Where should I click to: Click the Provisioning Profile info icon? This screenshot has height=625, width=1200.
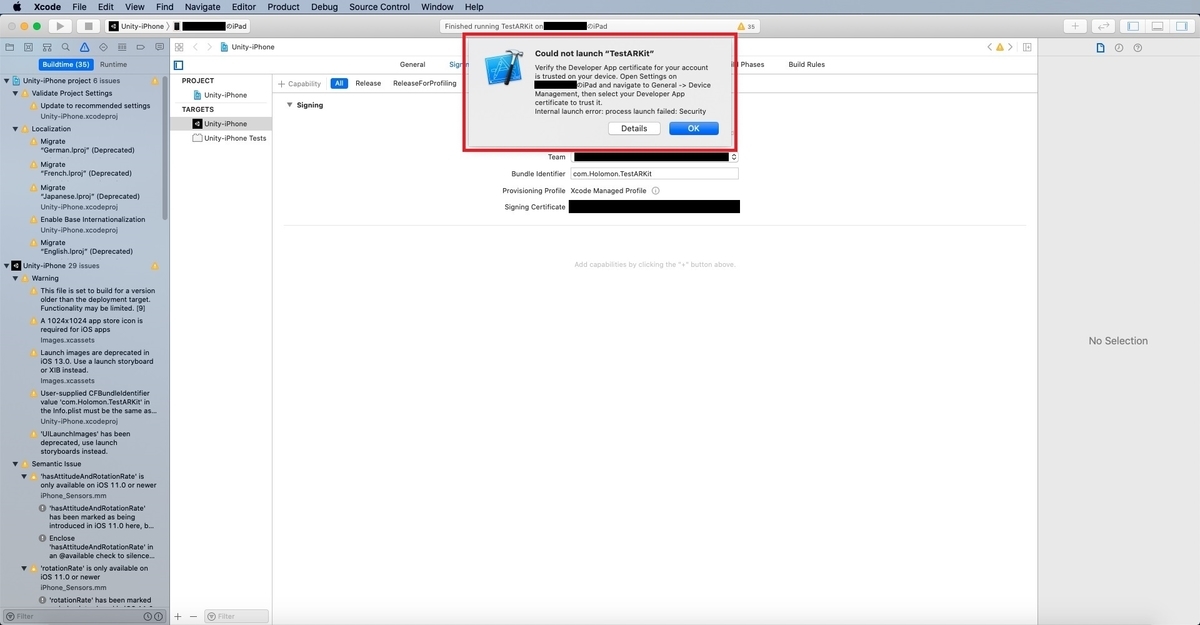click(655, 190)
